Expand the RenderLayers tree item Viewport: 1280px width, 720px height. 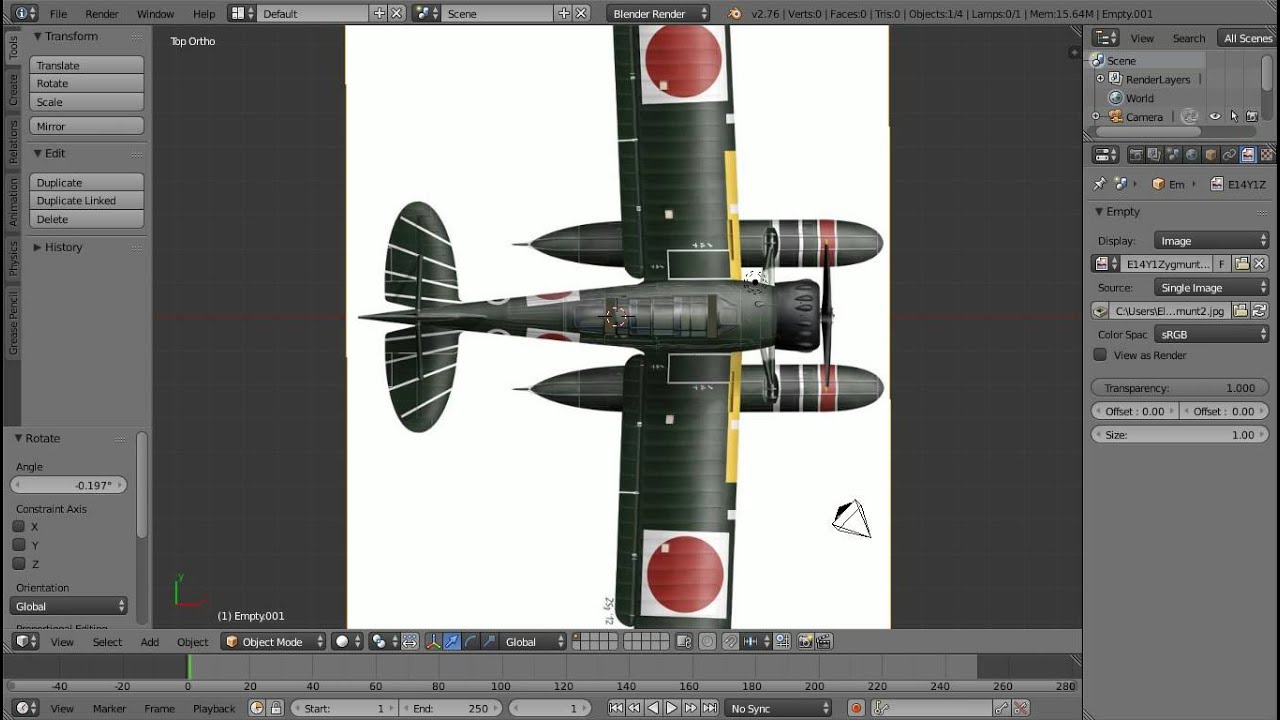click(1100, 79)
